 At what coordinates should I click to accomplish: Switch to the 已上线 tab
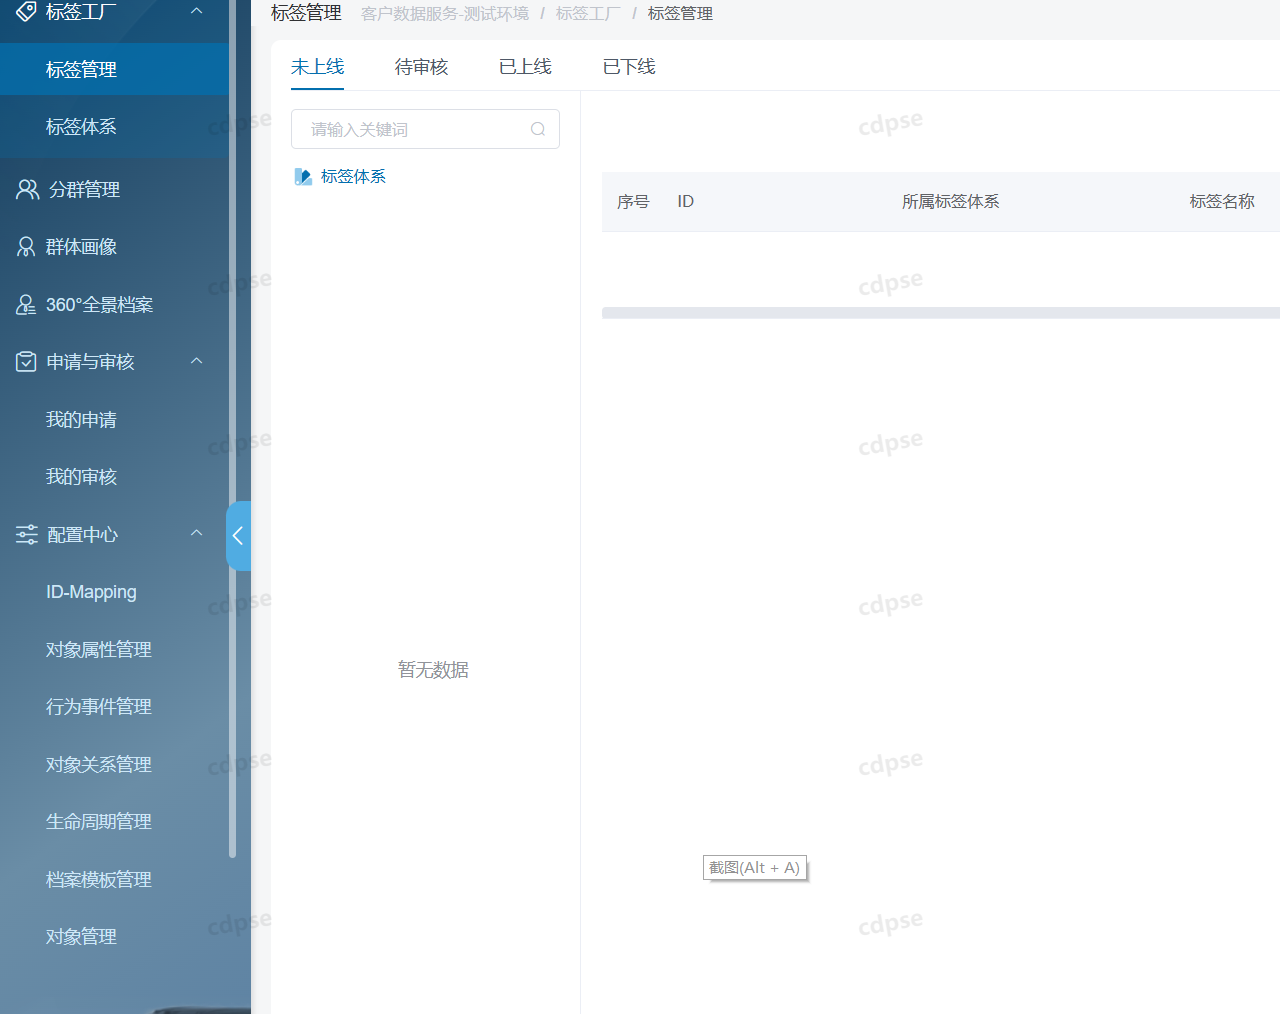525,67
